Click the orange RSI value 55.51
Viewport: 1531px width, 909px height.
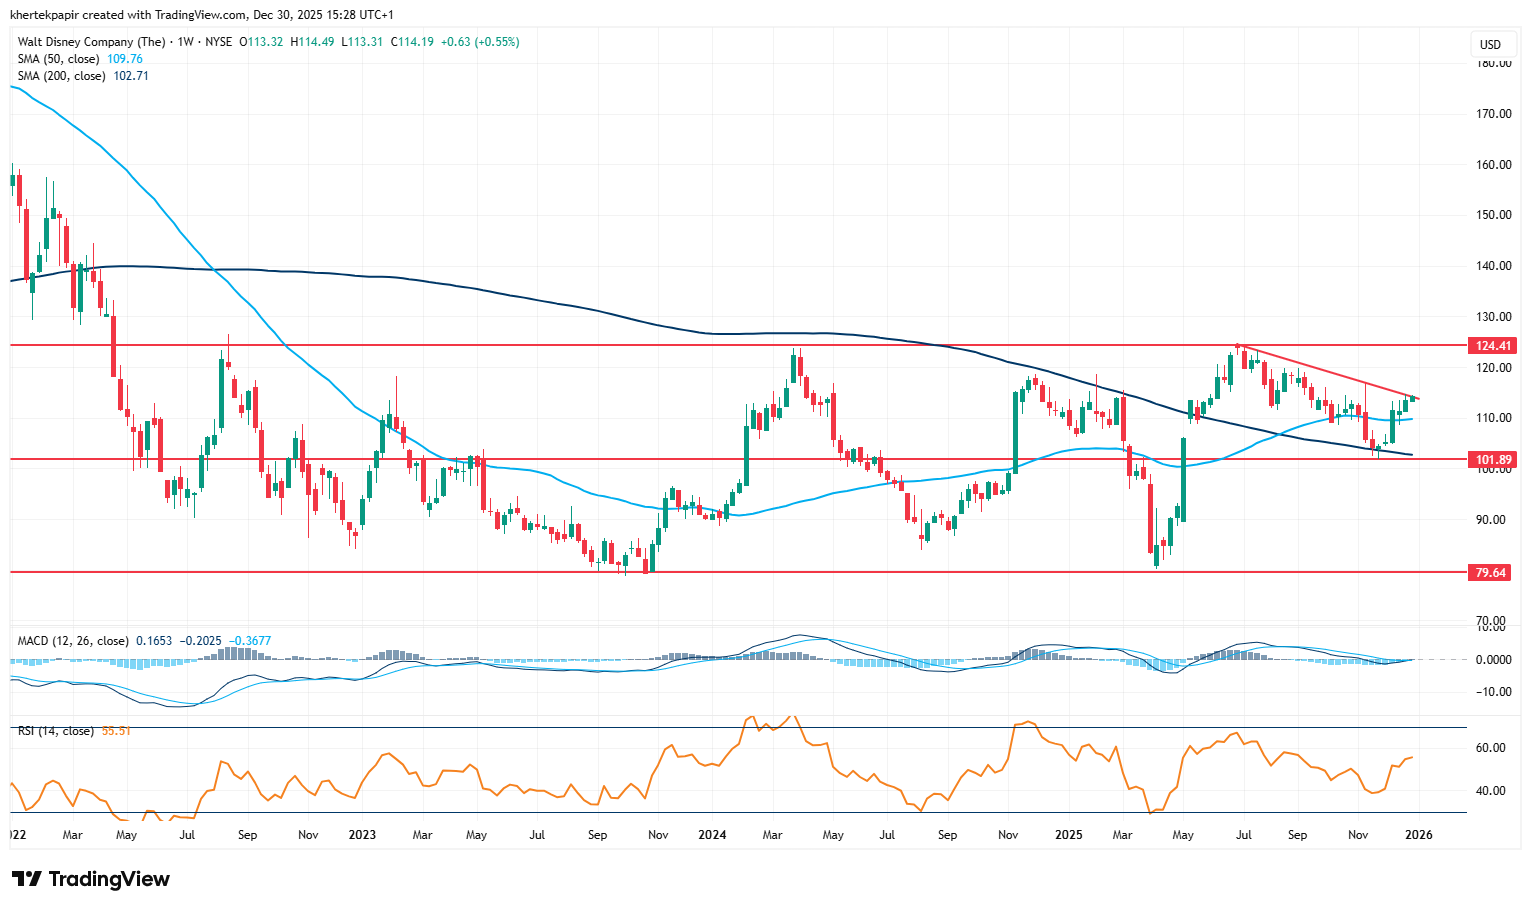click(116, 731)
